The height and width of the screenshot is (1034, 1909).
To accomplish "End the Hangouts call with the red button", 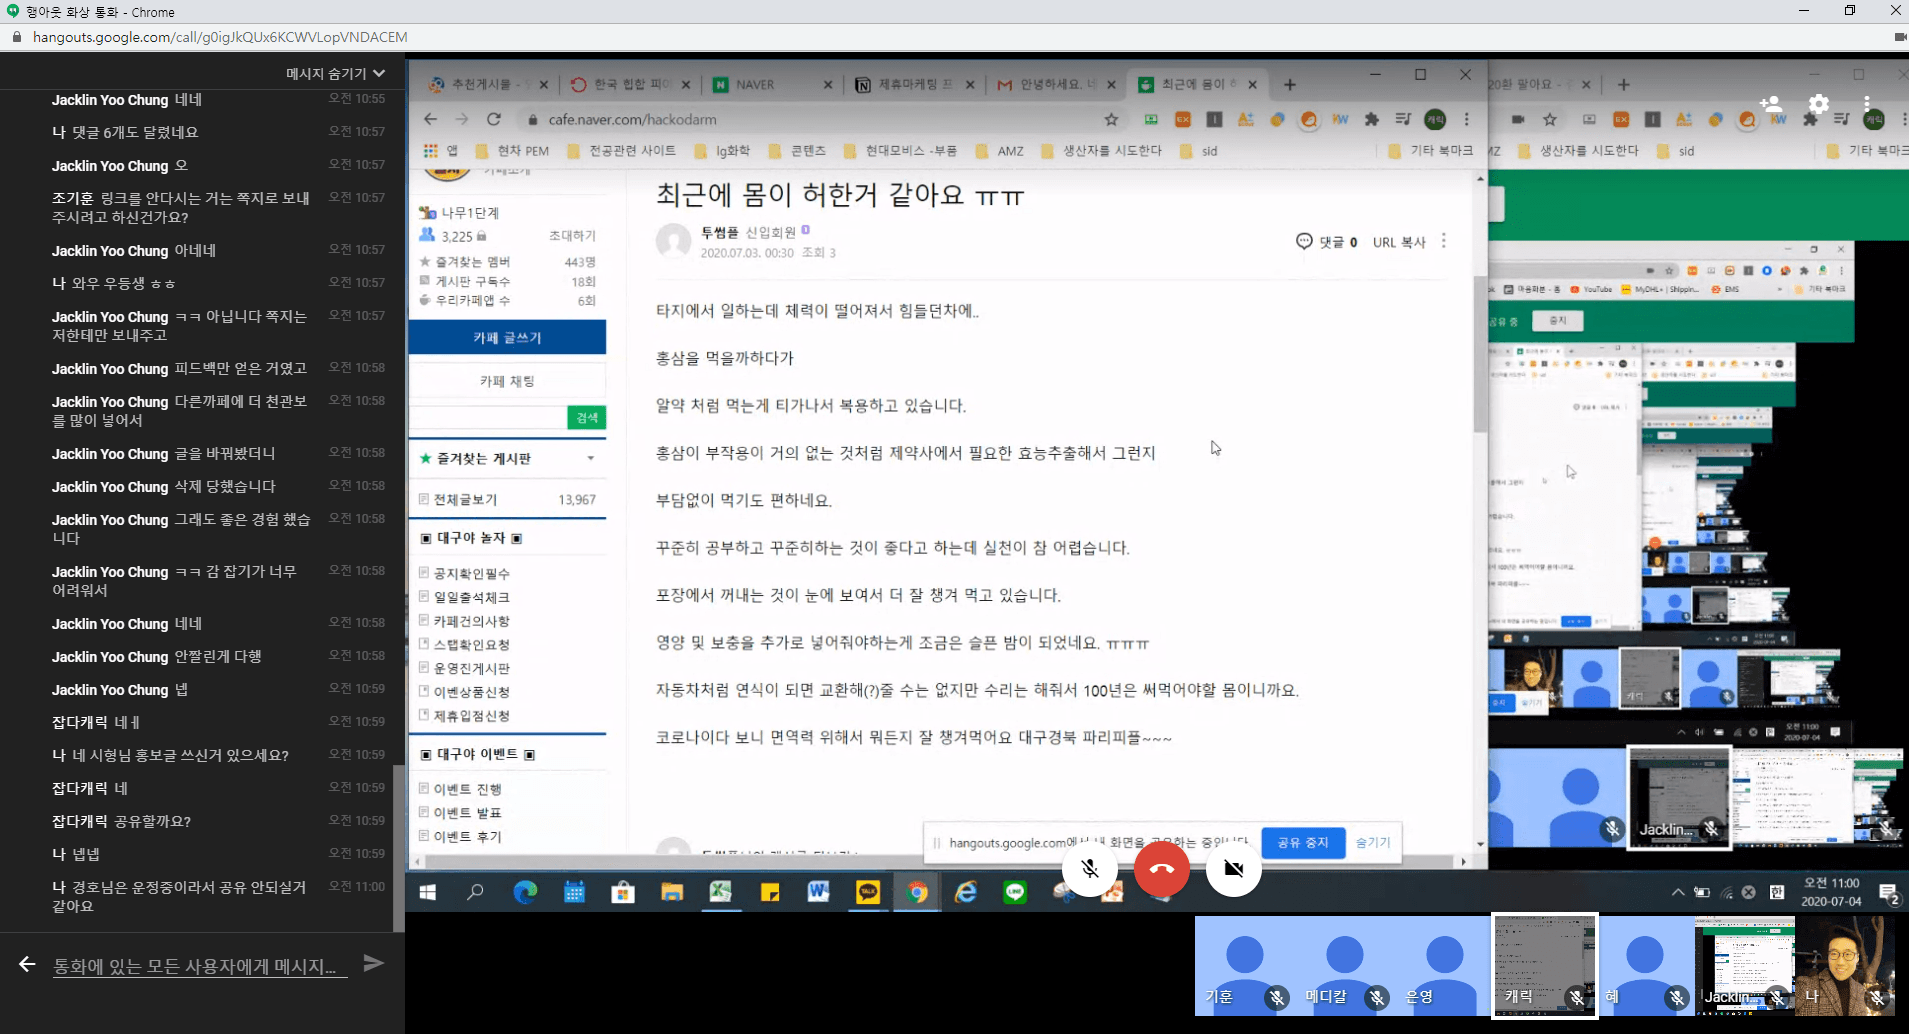I will tap(1160, 869).
